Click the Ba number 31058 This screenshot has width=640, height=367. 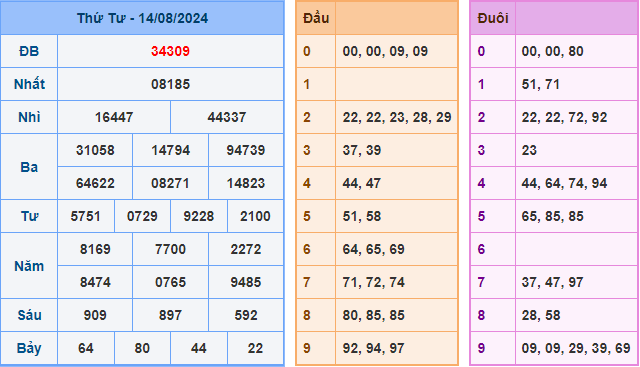(95, 150)
